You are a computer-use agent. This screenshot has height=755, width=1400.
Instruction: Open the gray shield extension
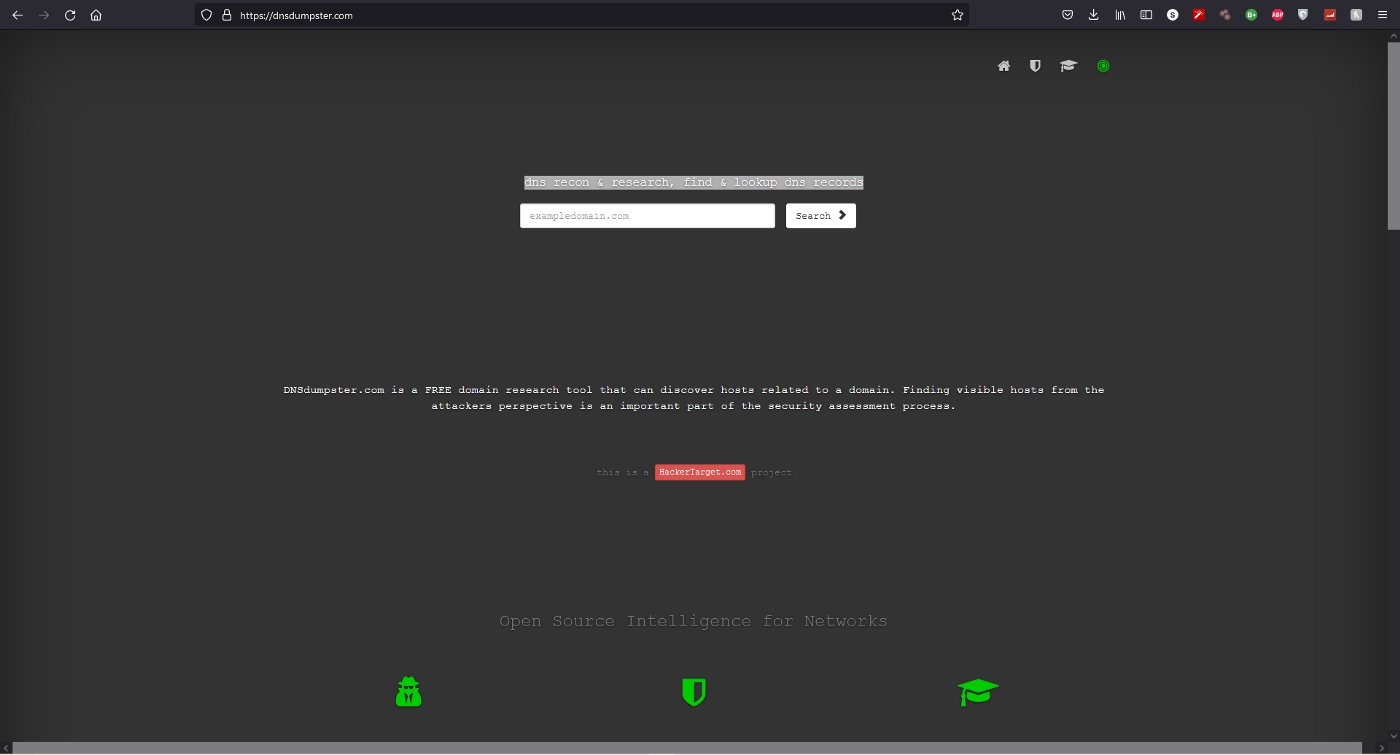point(1303,15)
